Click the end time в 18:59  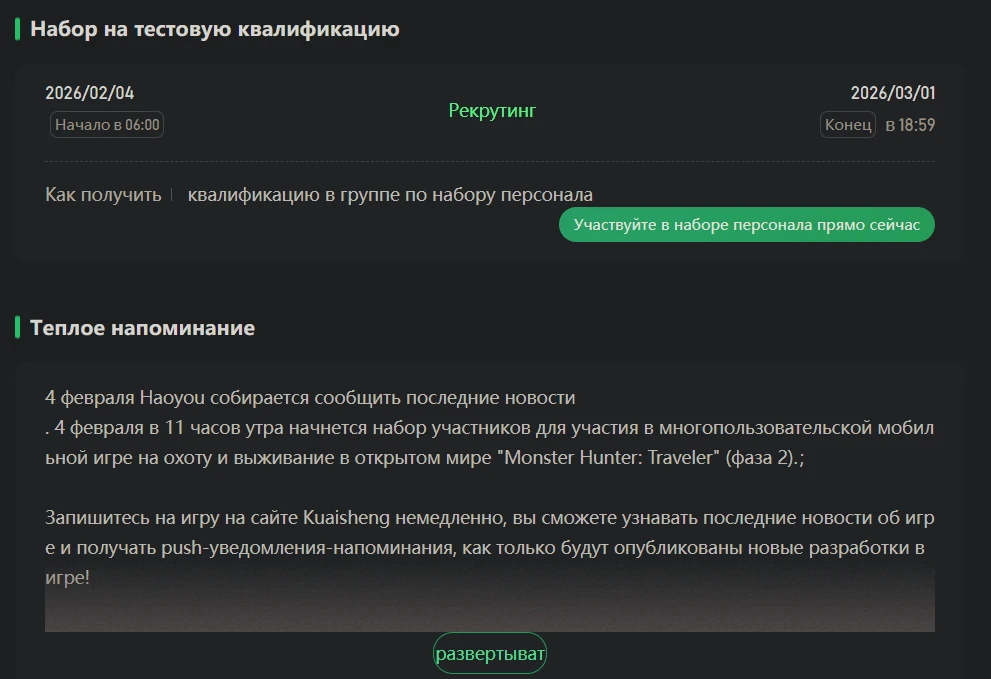(909, 125)
